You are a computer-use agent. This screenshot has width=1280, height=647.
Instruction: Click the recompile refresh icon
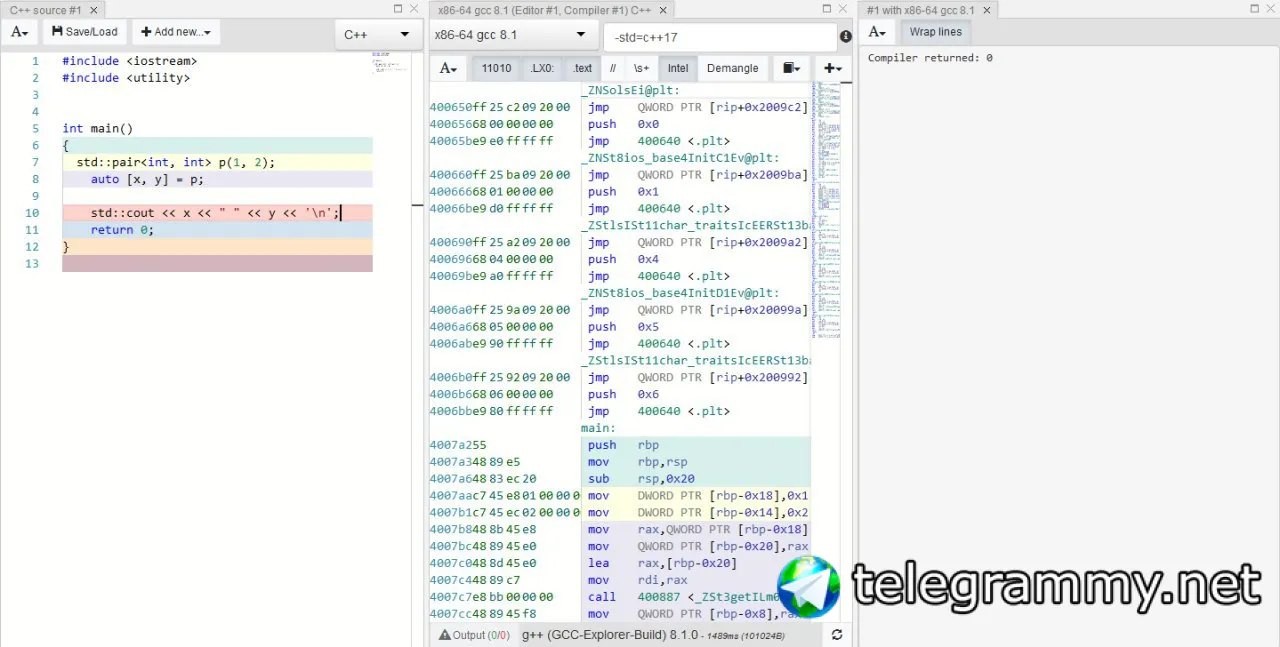837,635
